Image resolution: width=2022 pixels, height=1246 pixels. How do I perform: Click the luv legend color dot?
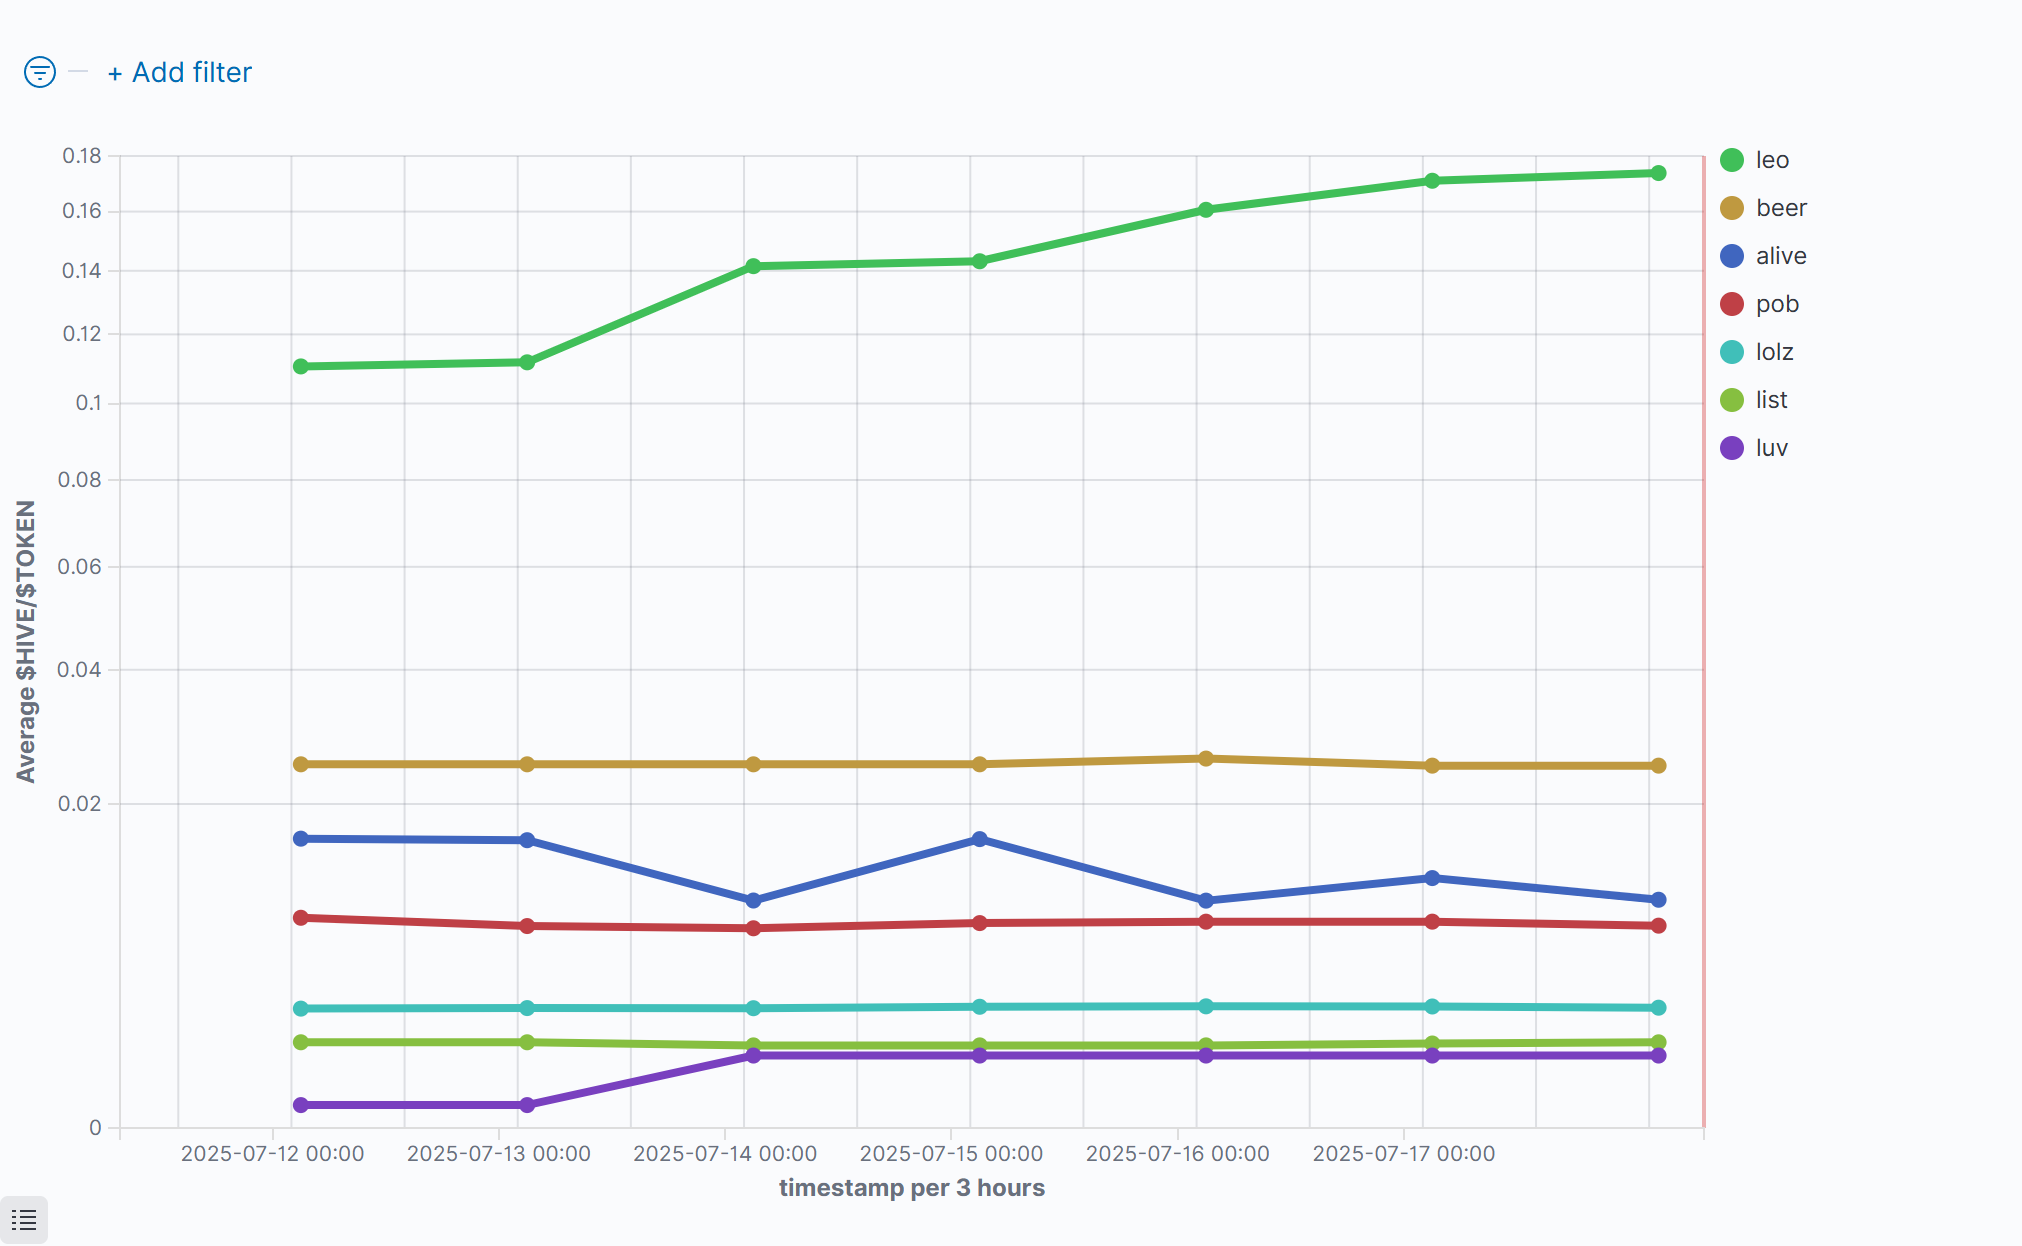[x=1732, y=448]
